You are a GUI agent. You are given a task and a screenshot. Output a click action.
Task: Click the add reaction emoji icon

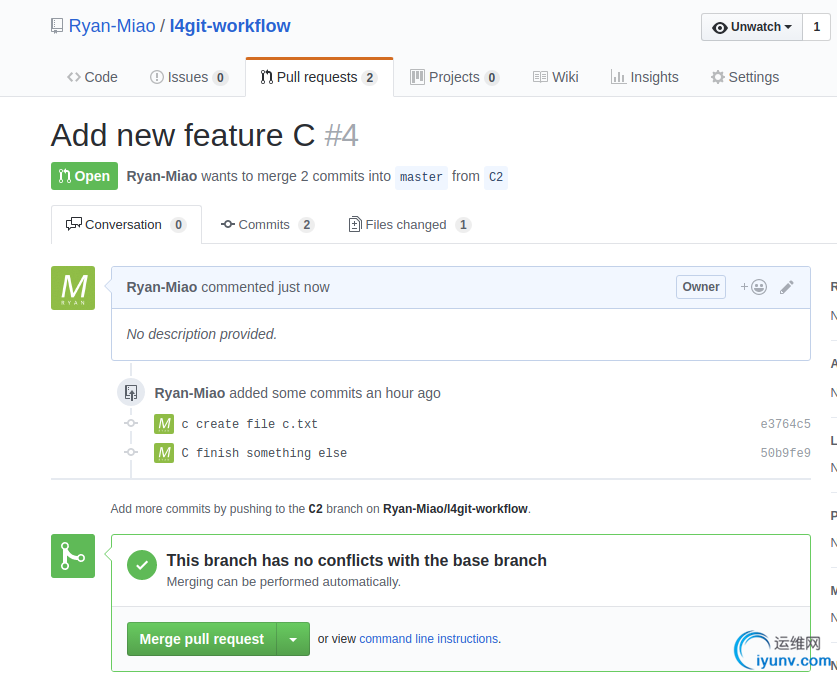pos(754,287)
